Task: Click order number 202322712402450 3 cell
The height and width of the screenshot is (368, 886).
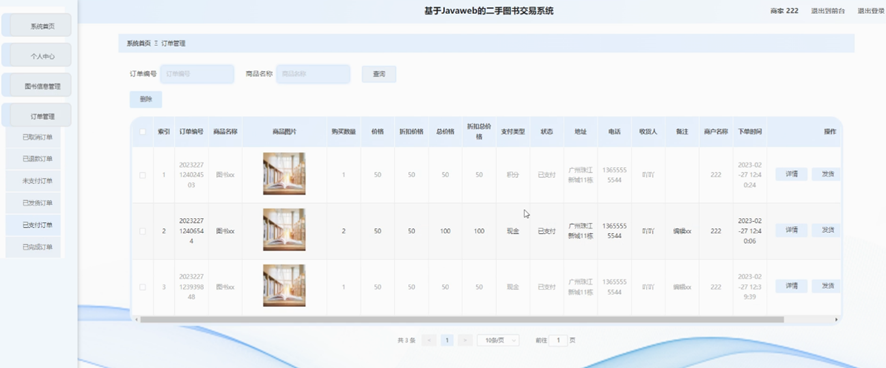Action: pos(191,175)
